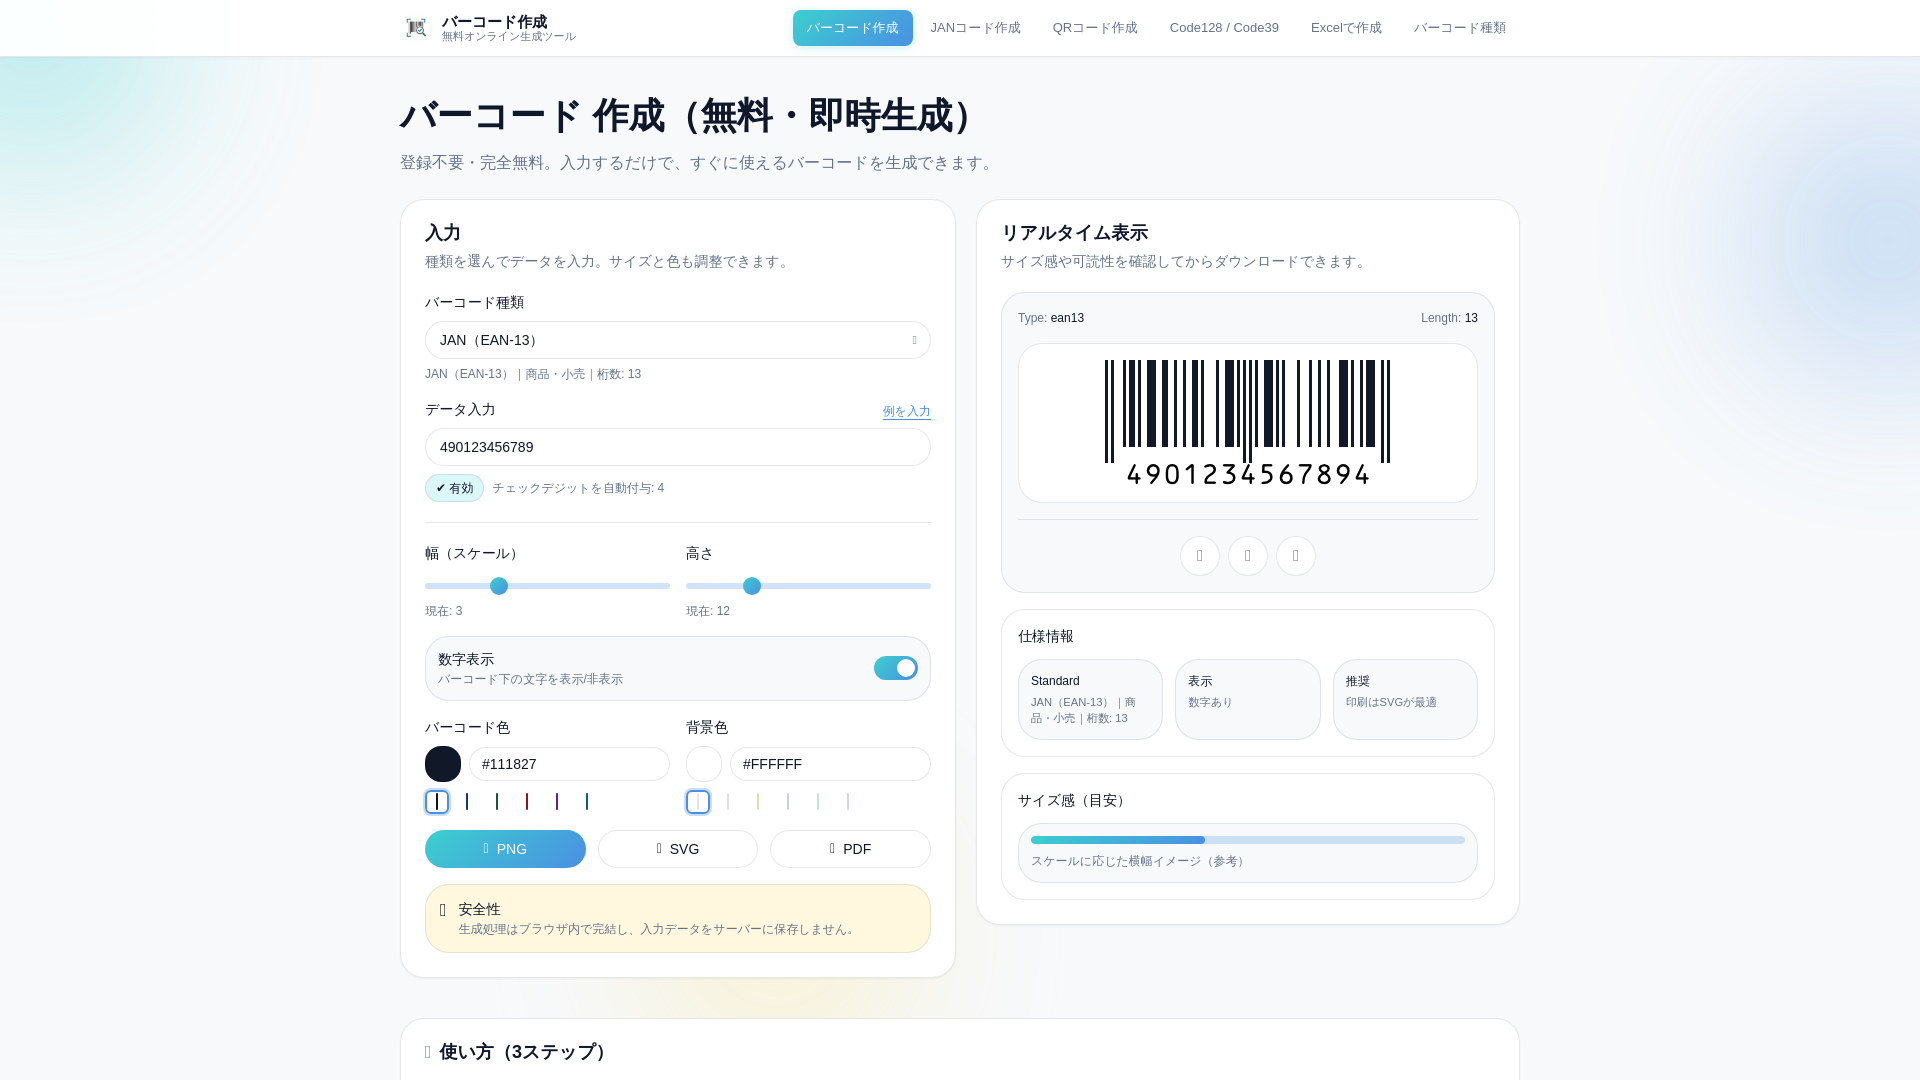This screenshot has width=1920, height=1080.
Task: Click the 使い方（3ステップ） heading icon
Action: coord(428,1052)
